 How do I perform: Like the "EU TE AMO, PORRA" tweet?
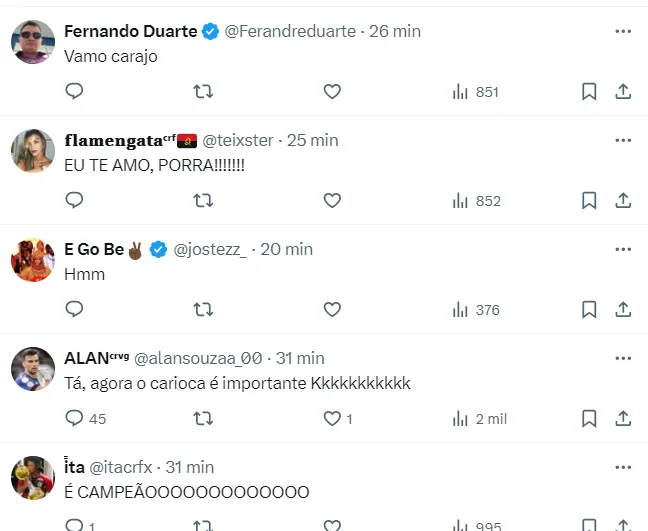332,200
